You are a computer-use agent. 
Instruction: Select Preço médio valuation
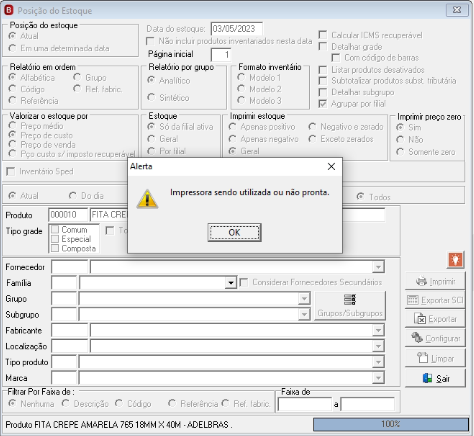(13, 126)
